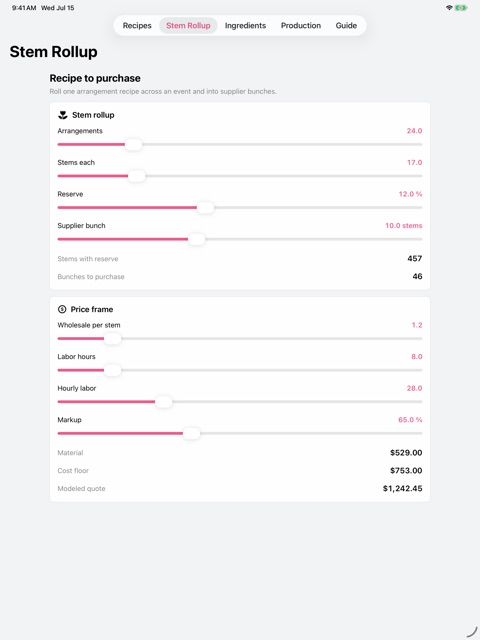
Task: Tap the battery icon in status bar
Action: [461, 8]
